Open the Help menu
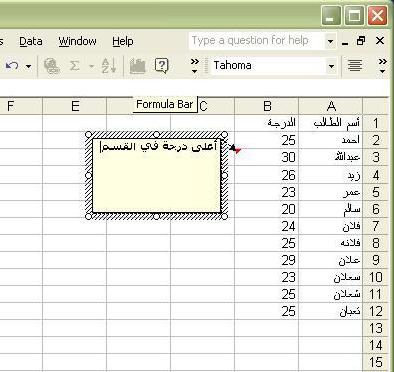The width and height of the screenshot is (394, 372). (x=123, y=41)
